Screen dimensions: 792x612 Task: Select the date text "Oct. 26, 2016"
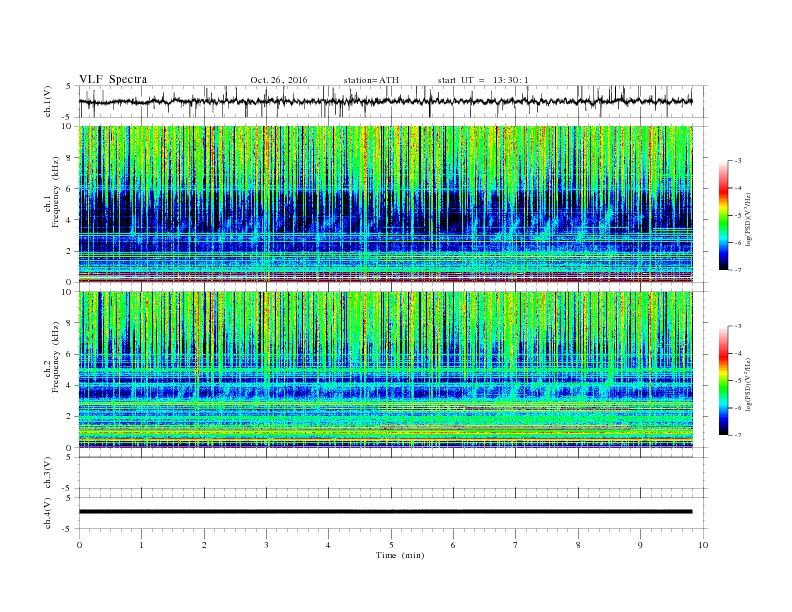click(278, 80)
